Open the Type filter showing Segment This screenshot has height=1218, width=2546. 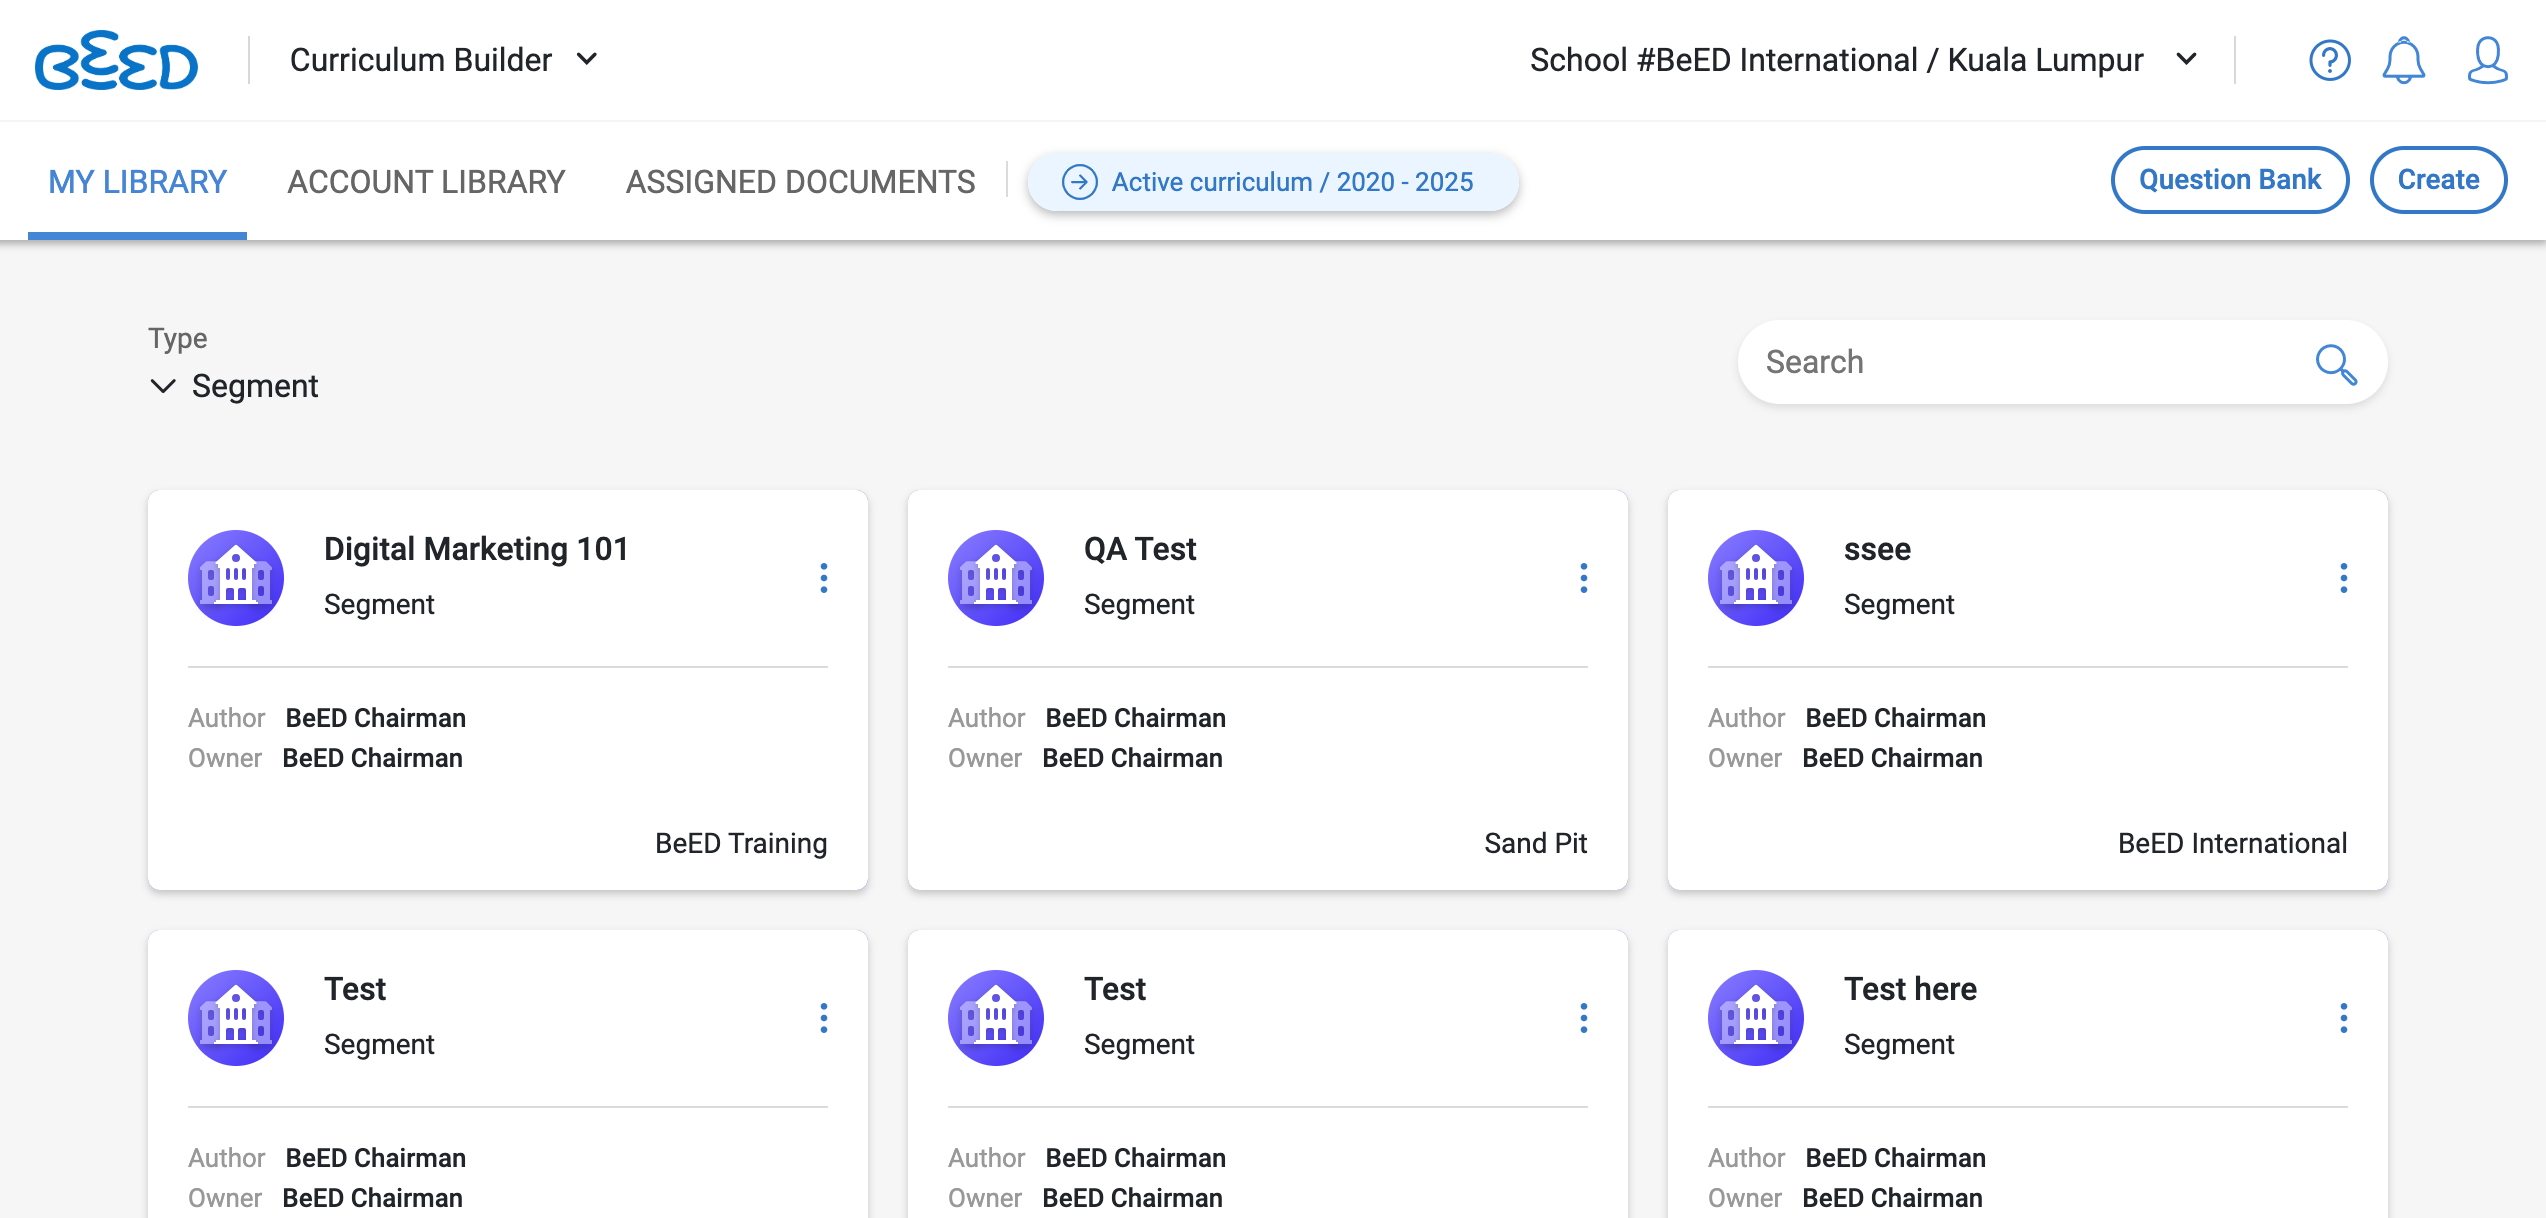(x=234, y=386)
